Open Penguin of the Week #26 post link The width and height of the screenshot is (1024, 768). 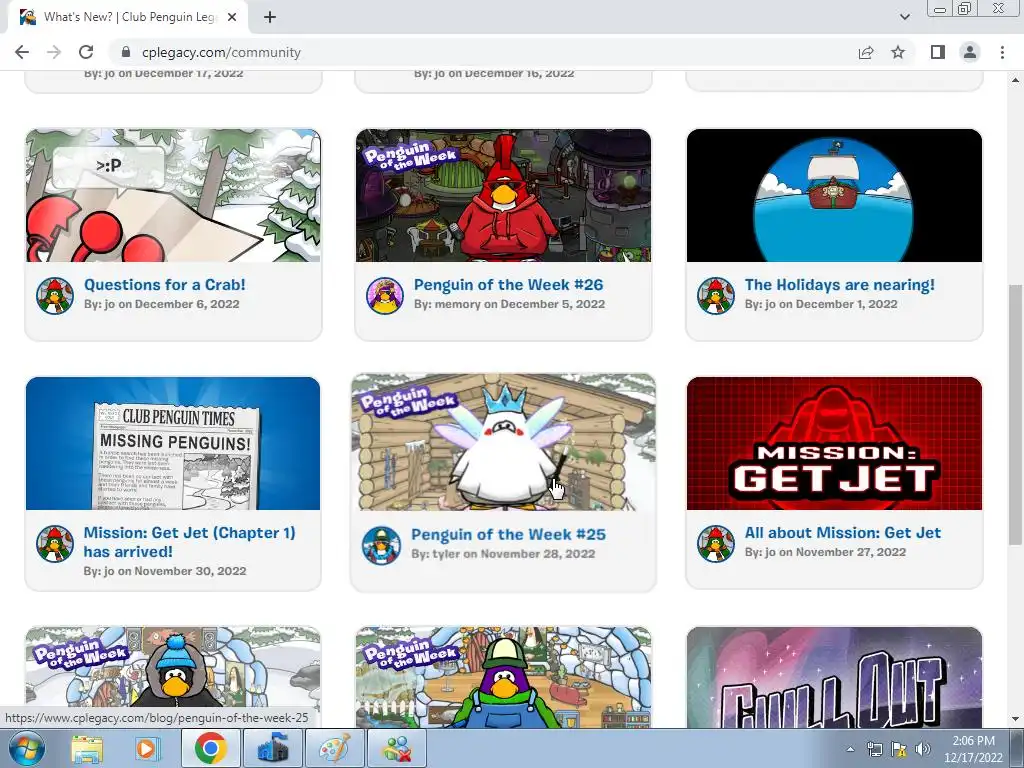click(x=508, y=285)
